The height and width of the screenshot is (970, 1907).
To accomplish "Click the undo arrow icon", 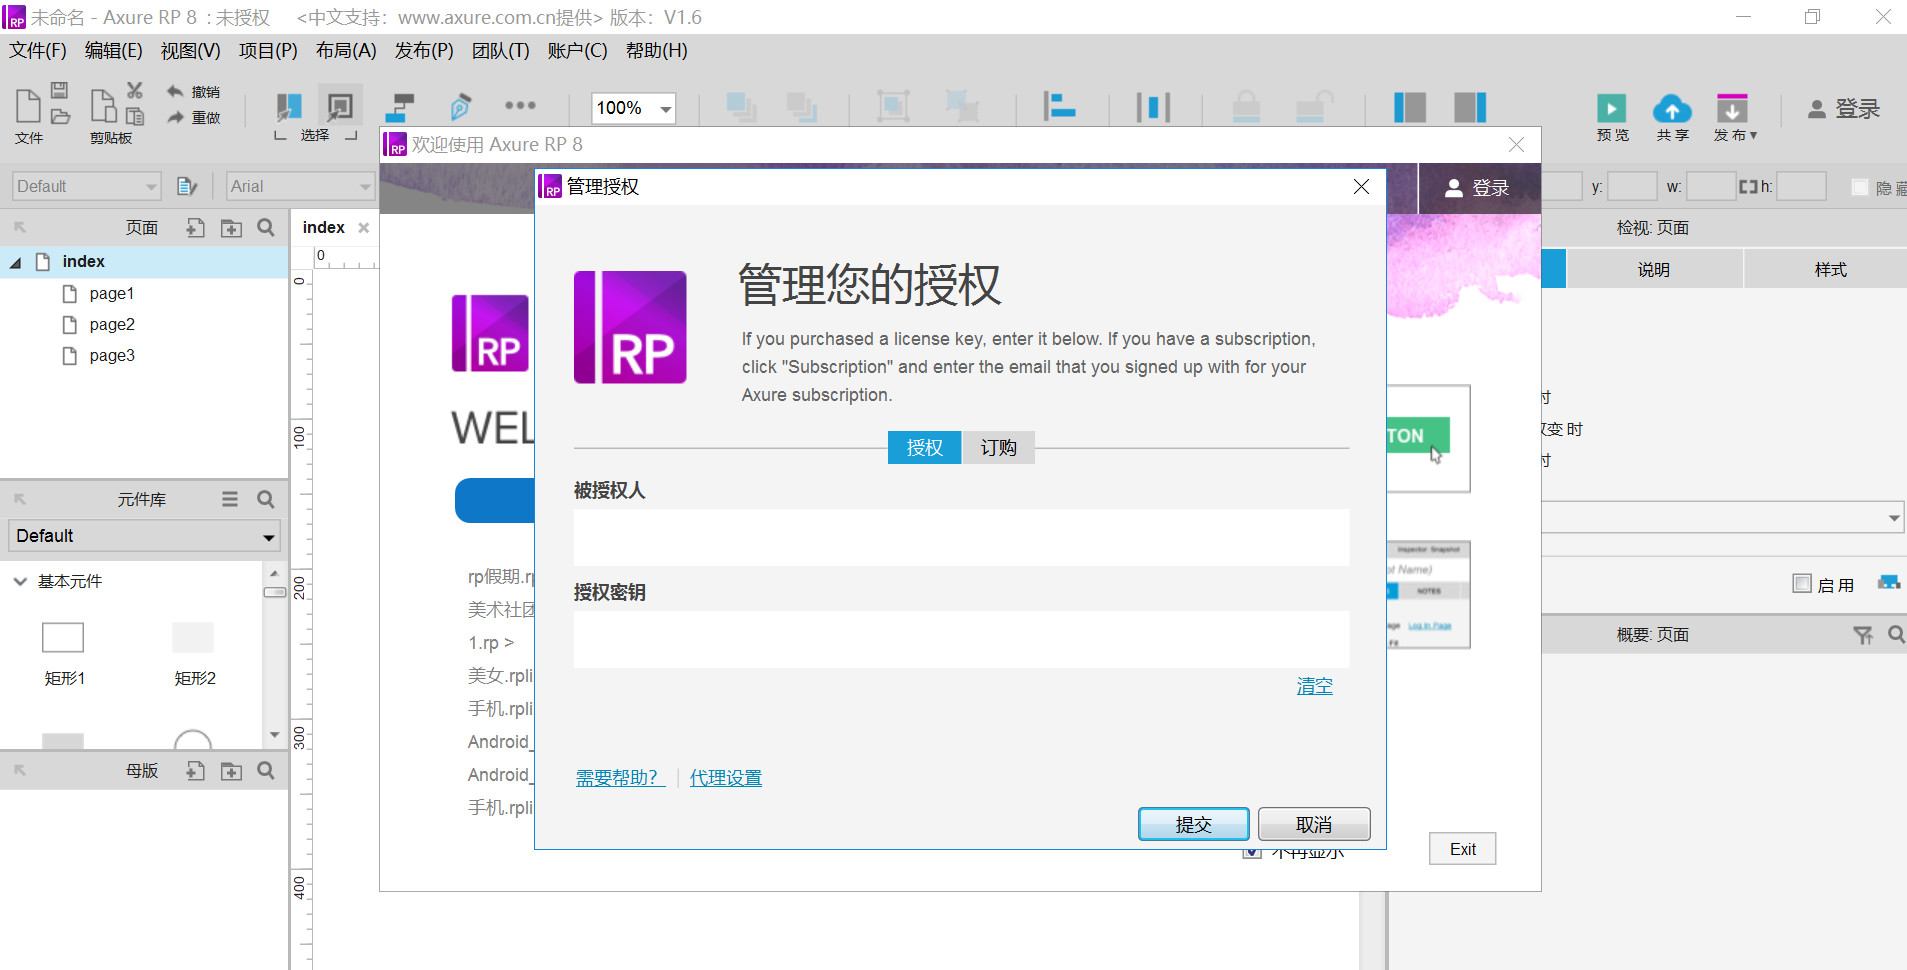I will tap(175, 91).
